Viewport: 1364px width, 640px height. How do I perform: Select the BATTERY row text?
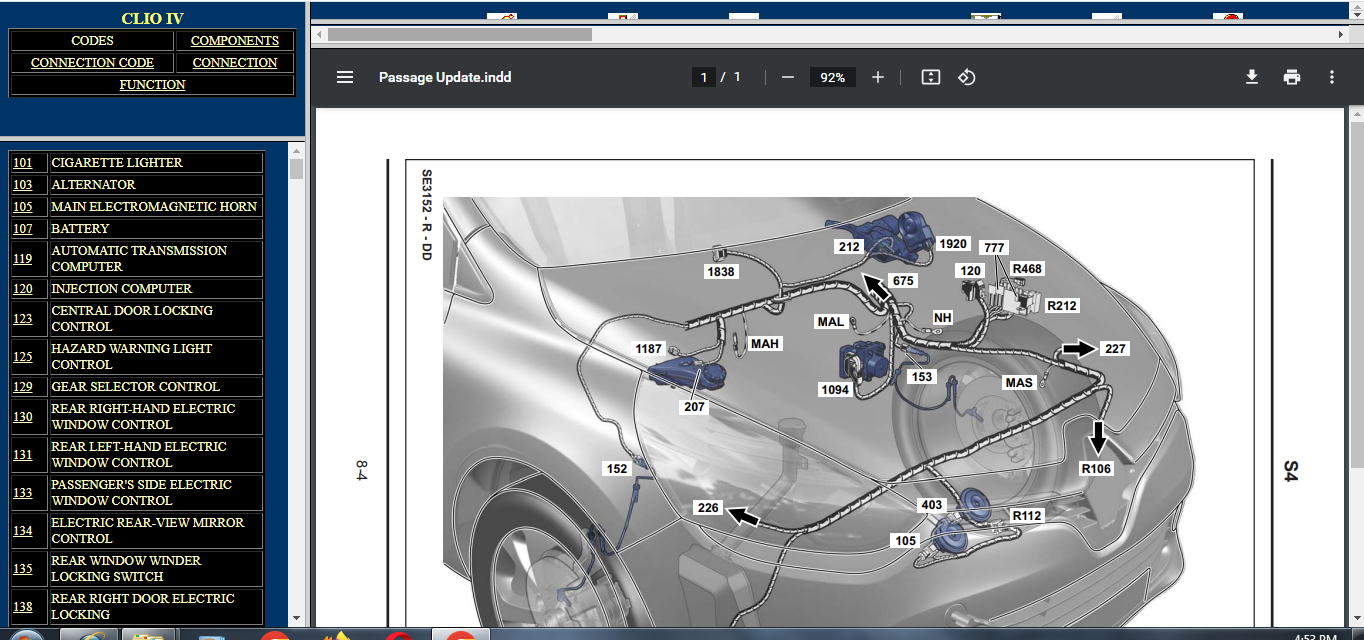pos(80,228)
